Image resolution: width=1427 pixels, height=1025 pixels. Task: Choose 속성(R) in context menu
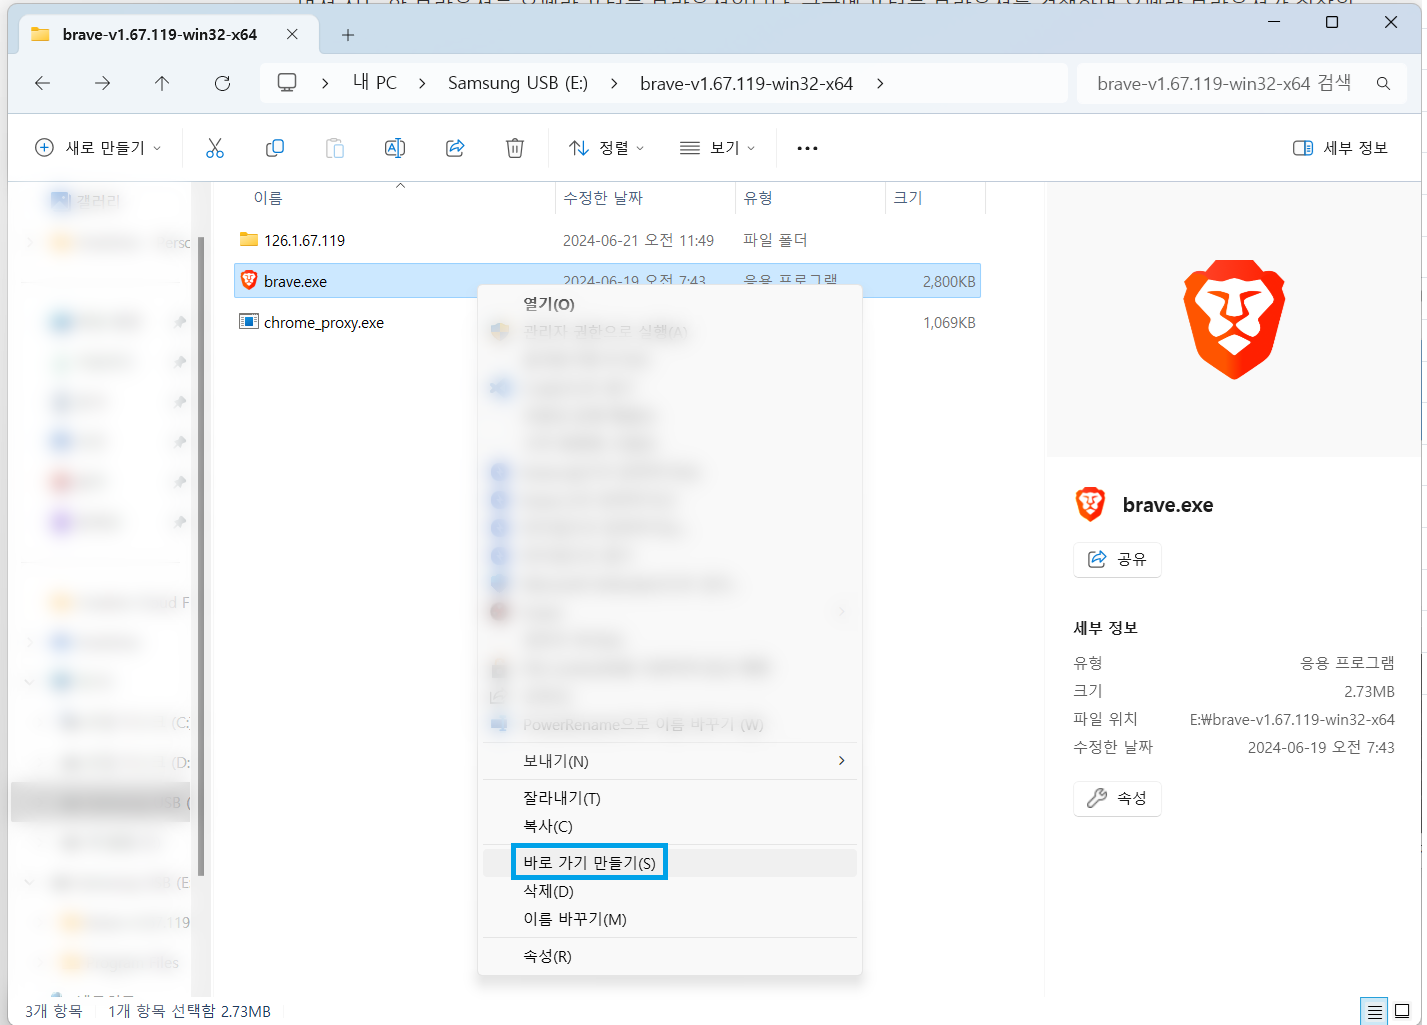pyautogui.click(x=670, y=956)
